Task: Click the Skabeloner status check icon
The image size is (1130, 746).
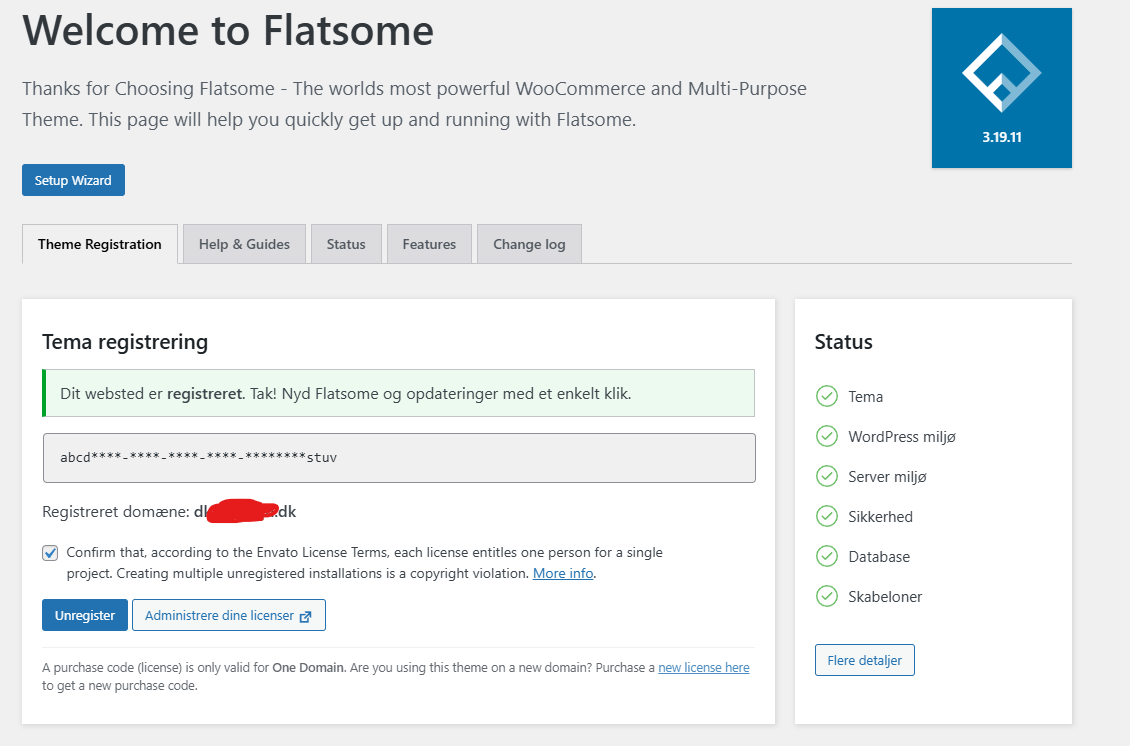Action: coord(827,597)
